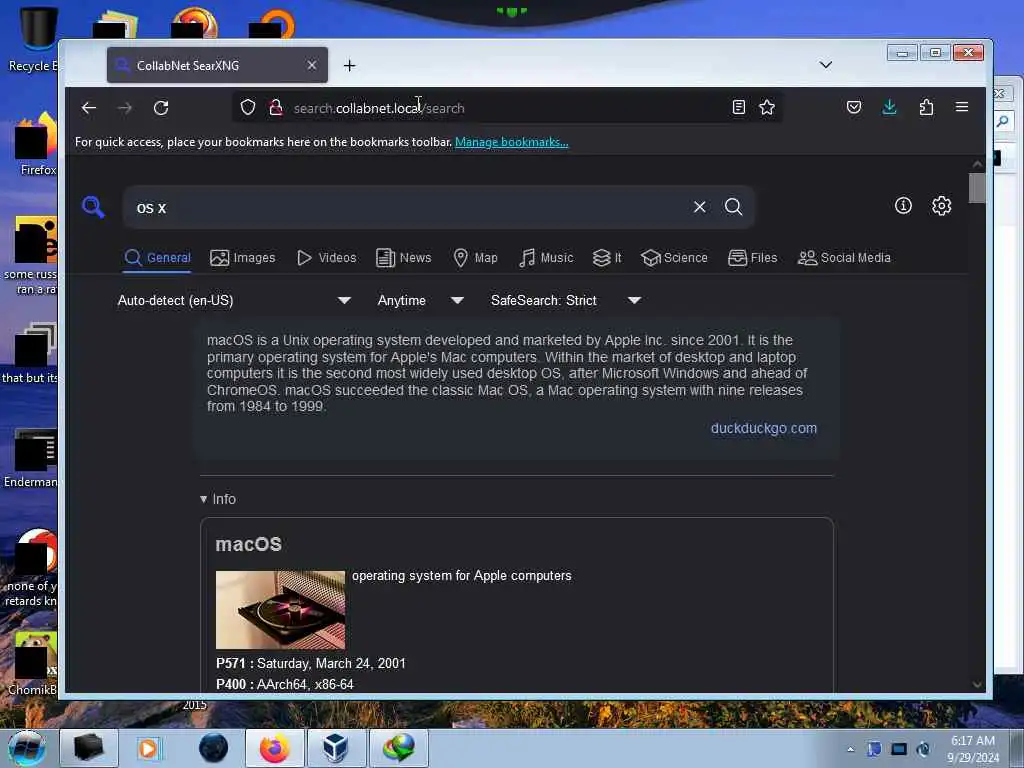Open the downloads arrow icon
The height and width of the screenshot is (768, 1024).
[889, 107]
